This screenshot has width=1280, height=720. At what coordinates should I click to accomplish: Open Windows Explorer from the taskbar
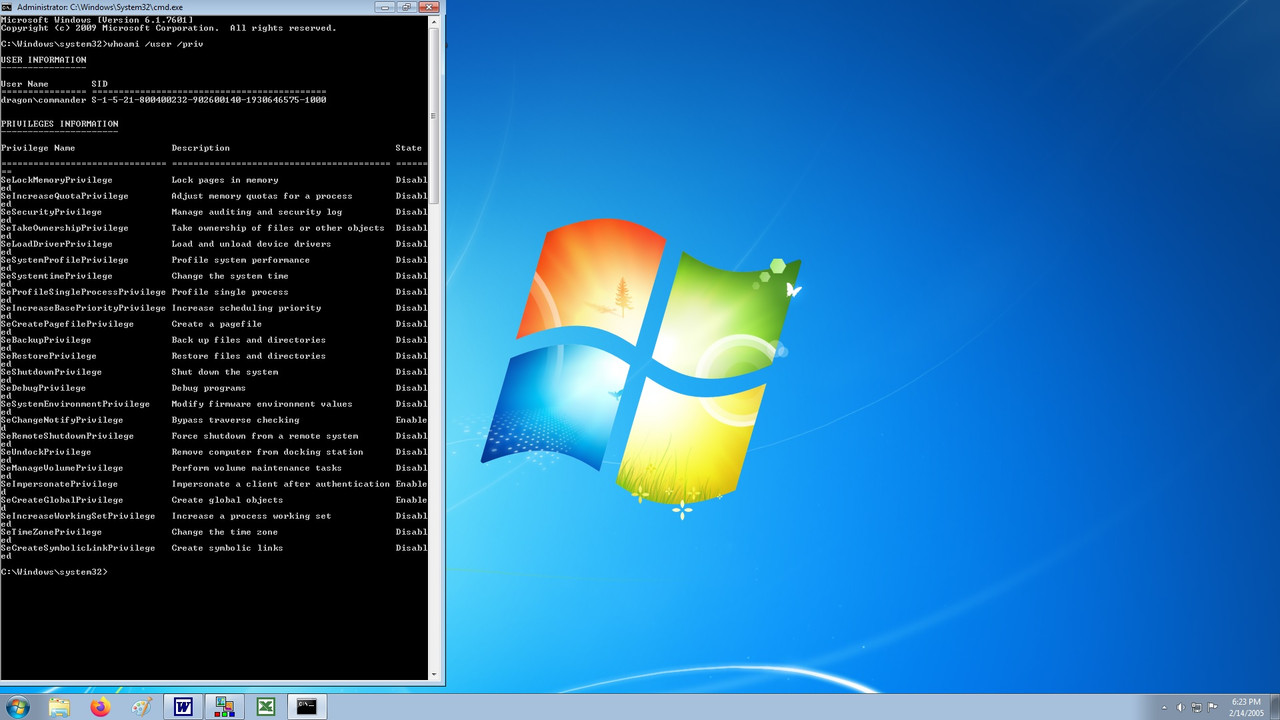[59, 707]
